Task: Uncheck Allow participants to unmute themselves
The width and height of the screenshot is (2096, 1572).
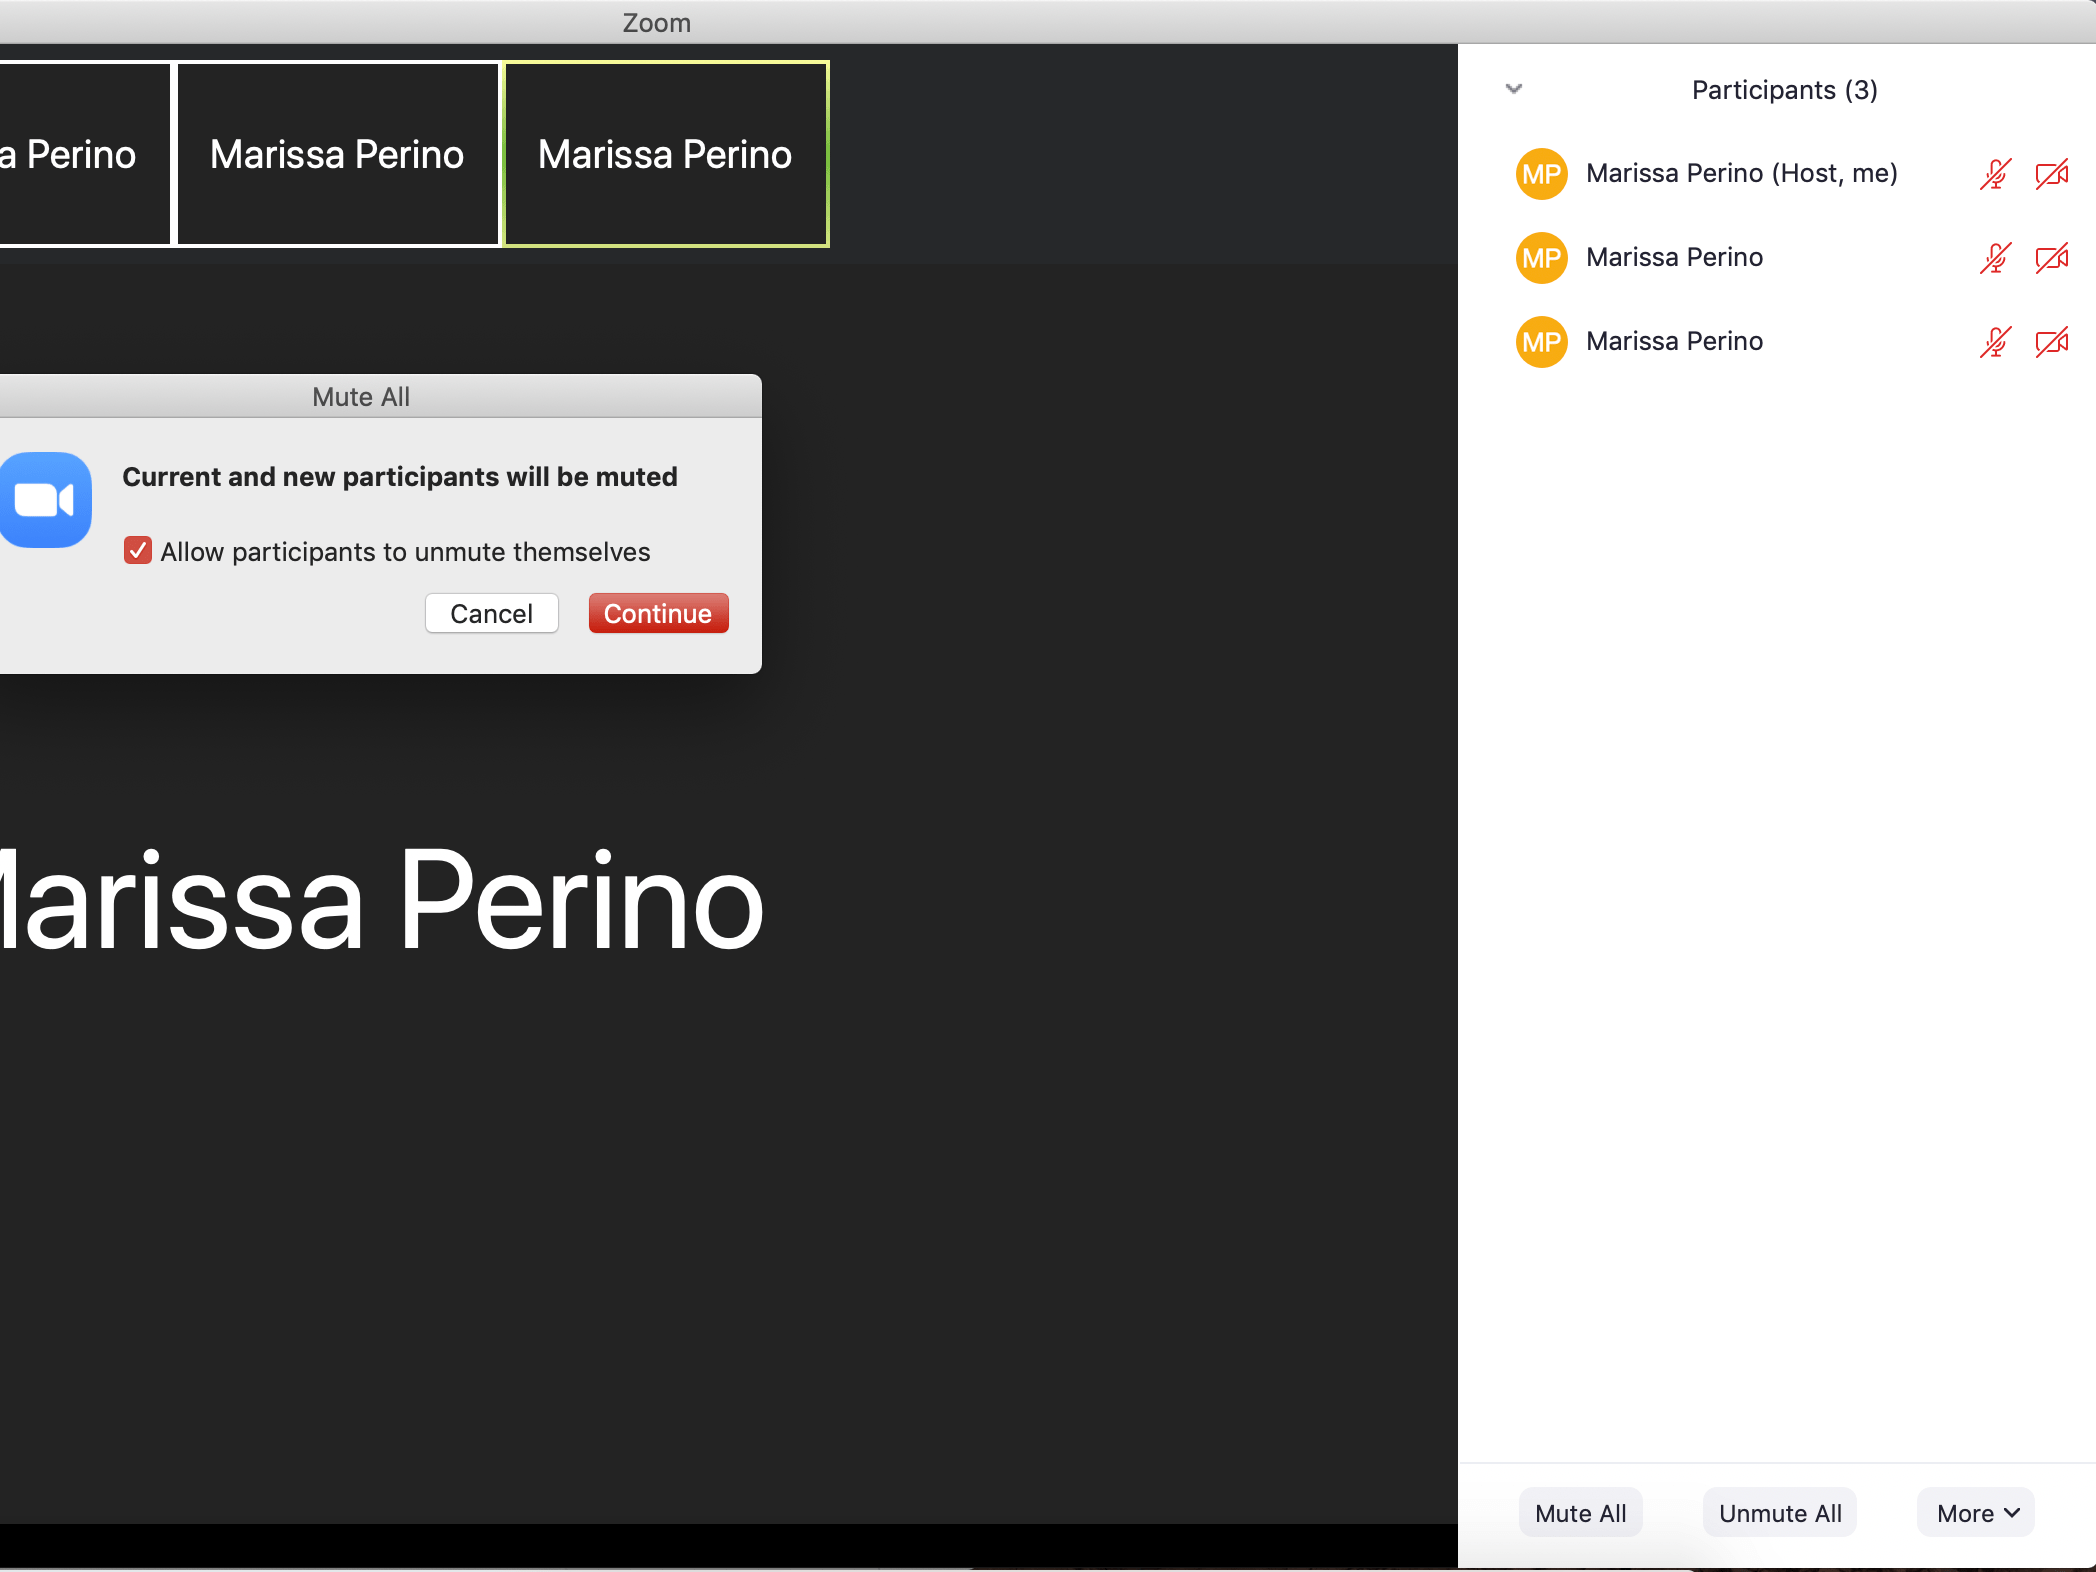Action: click(138, 551)
